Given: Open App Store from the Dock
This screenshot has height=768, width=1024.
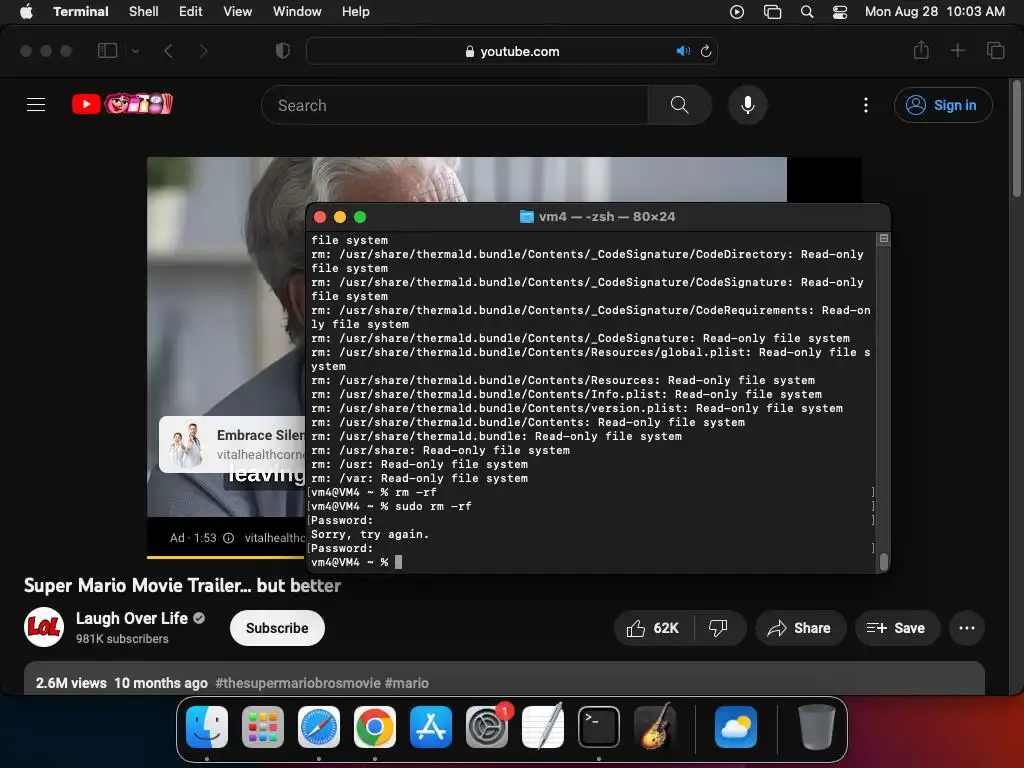Looking at the screenshot, I should click(x=431, y=727).
